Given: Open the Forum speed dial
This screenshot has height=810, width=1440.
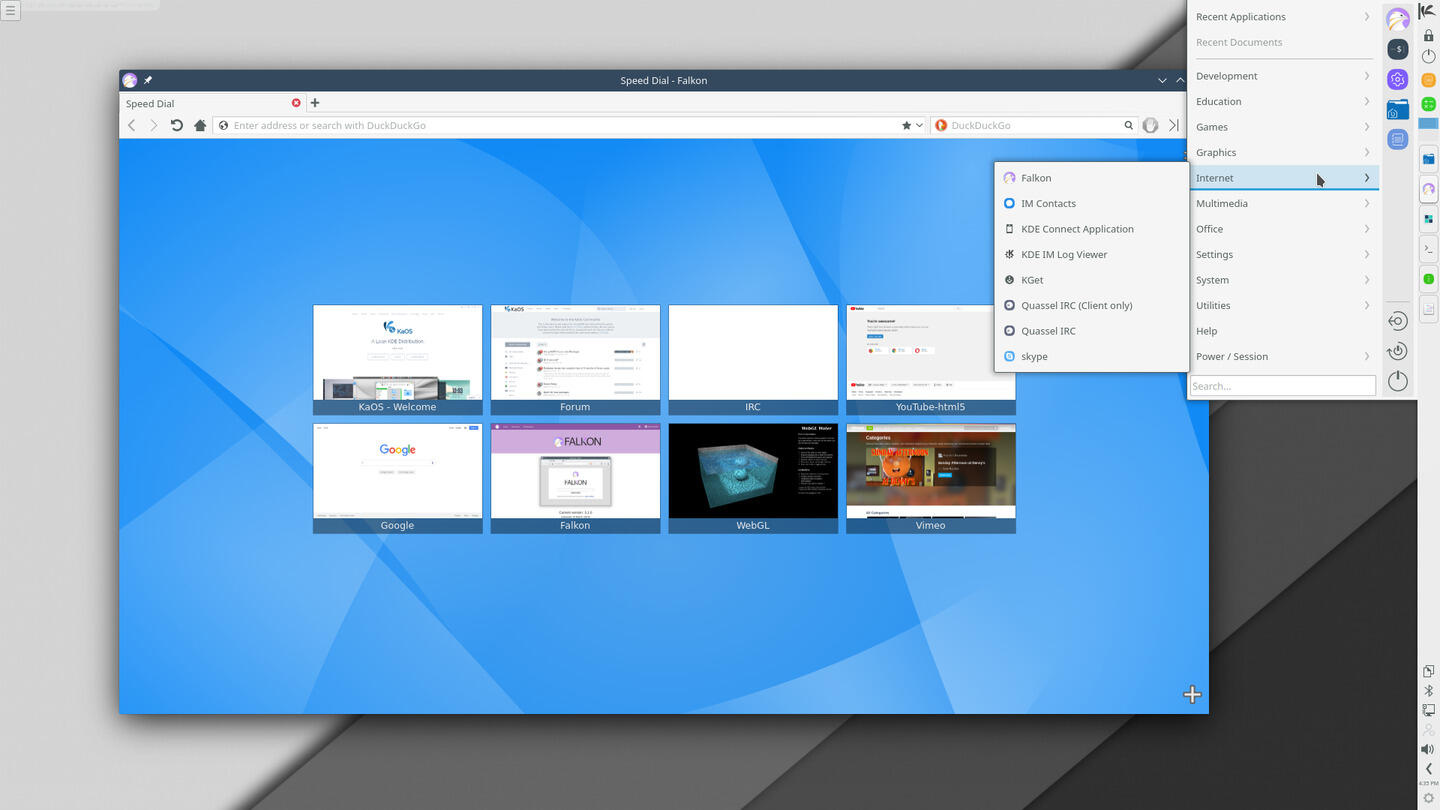Looking at the screenshot, I should (575, 360).
